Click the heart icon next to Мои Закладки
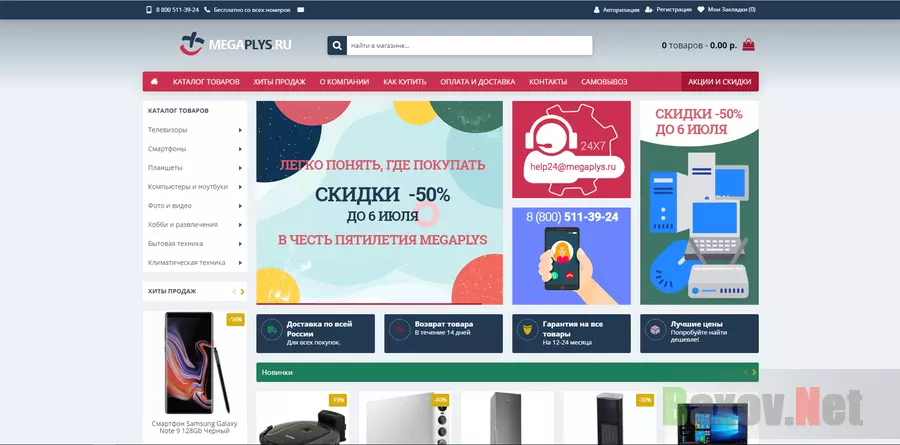900x445 pixels. coord(701,10)
